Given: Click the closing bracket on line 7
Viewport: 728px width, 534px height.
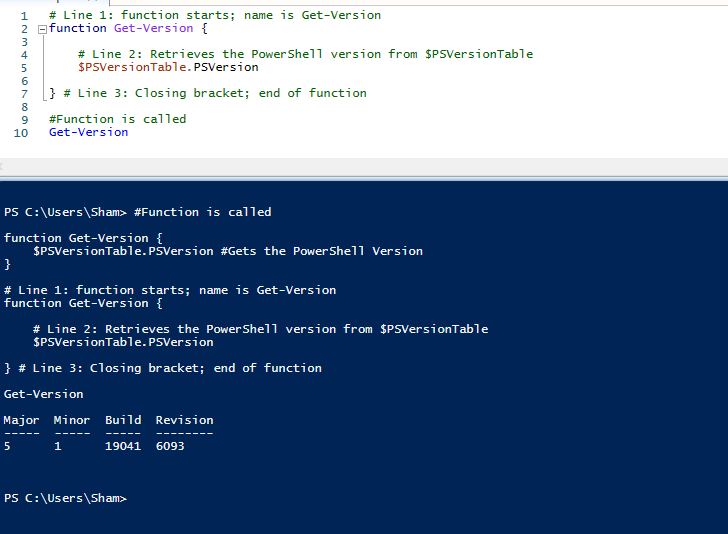Looking at the screenshot, I should point(52,93).
